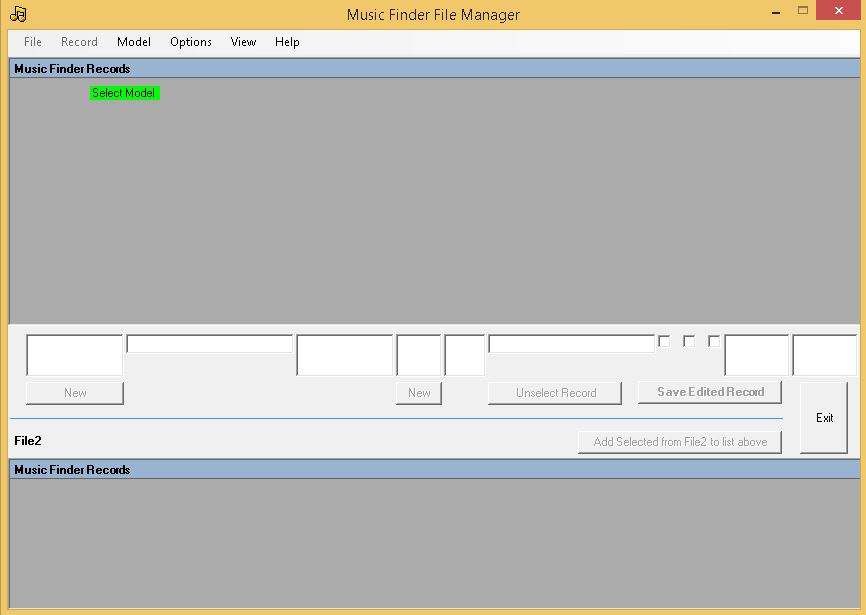Open the Model menu
Screen dimensions: 866x615
[133, 42]
